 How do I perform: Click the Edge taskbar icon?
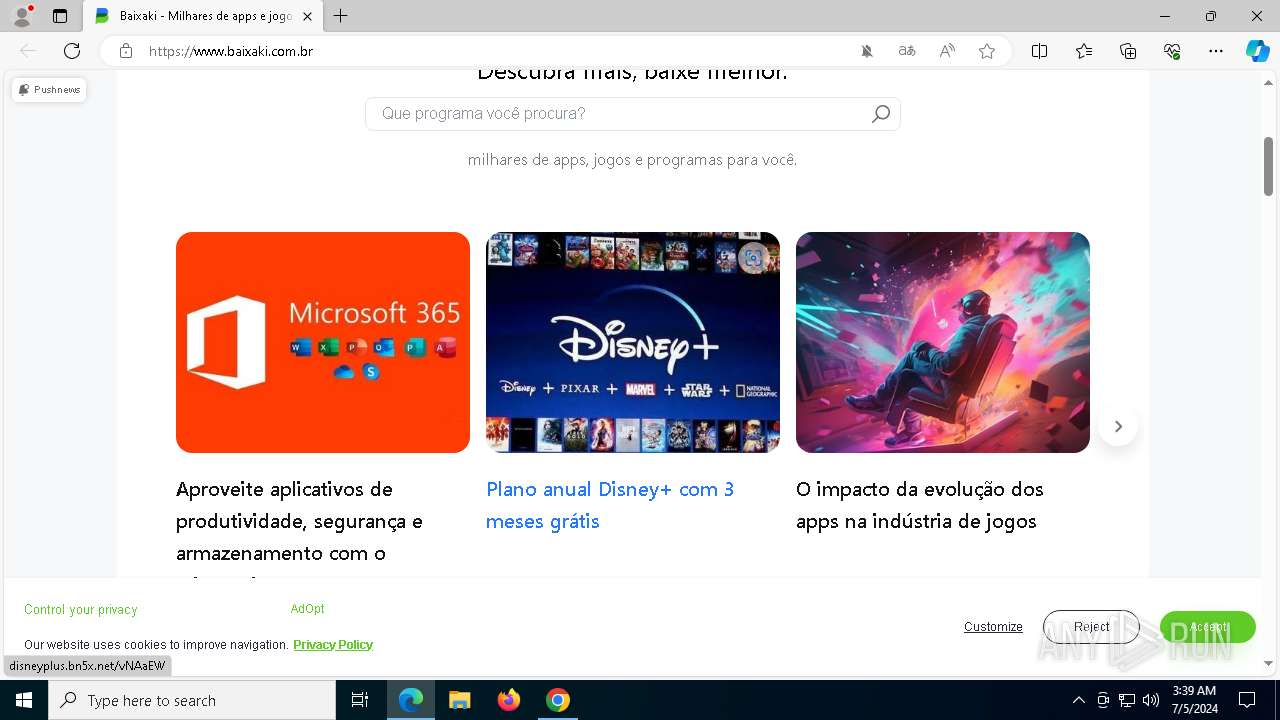click(x=411, y=700)
